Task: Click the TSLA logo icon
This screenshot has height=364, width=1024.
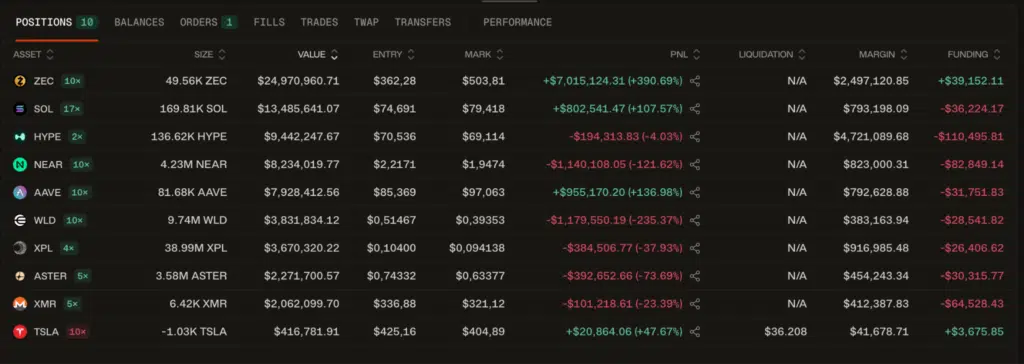Action: pos(20,332)
